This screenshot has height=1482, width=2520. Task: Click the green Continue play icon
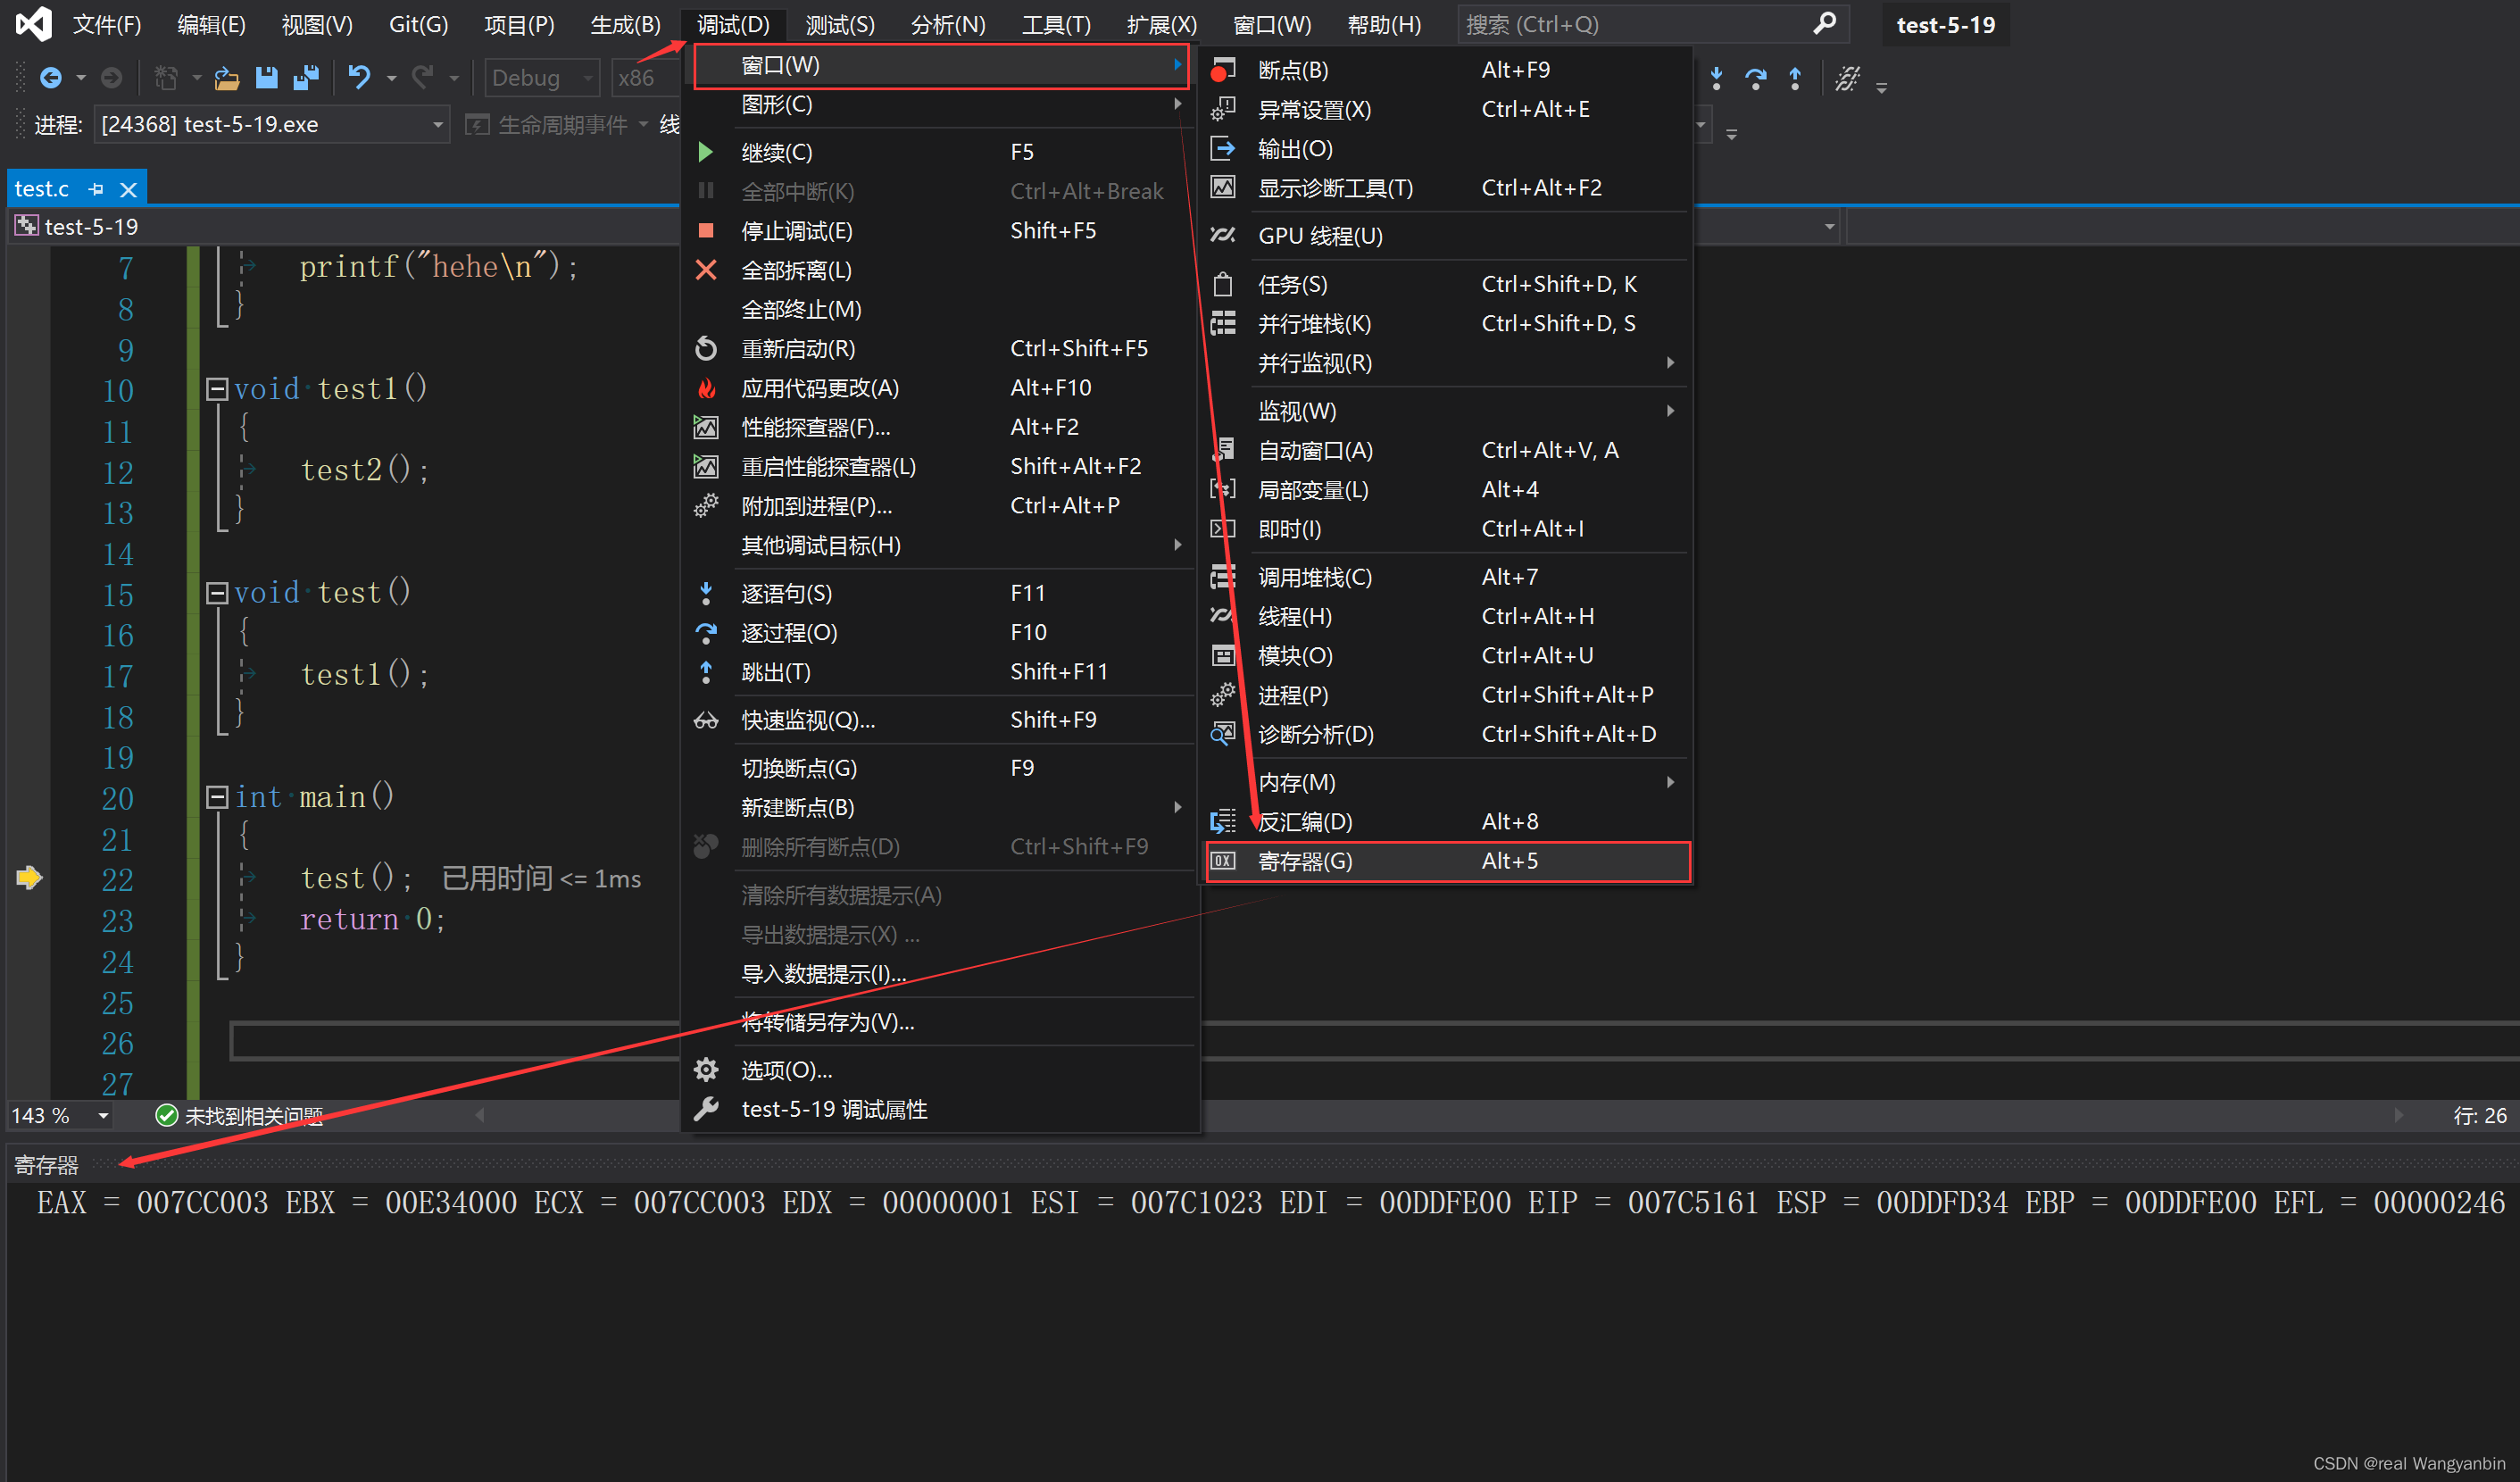(x=706, y=152)
